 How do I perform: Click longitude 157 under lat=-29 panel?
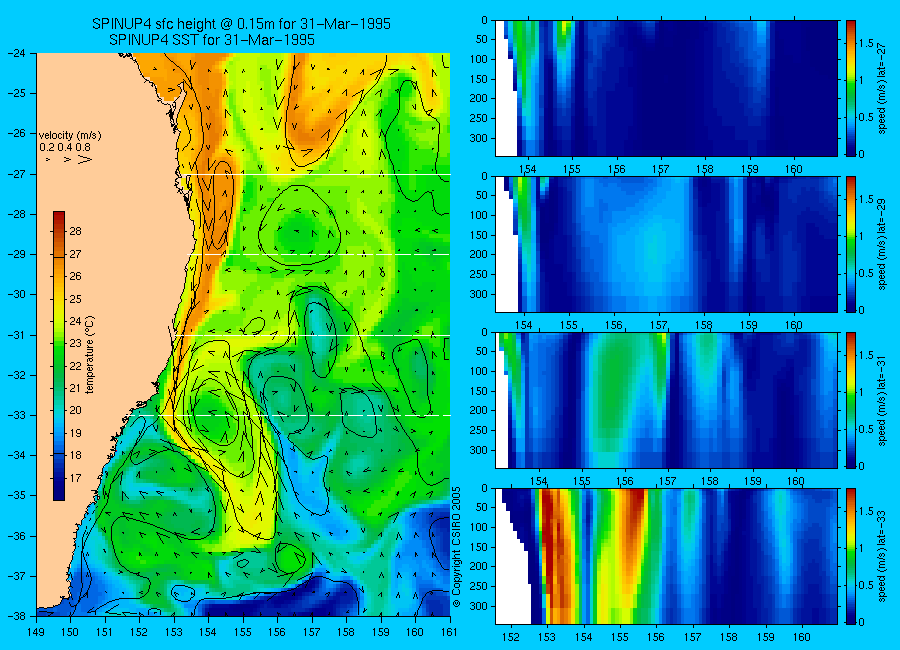point(659,325)
